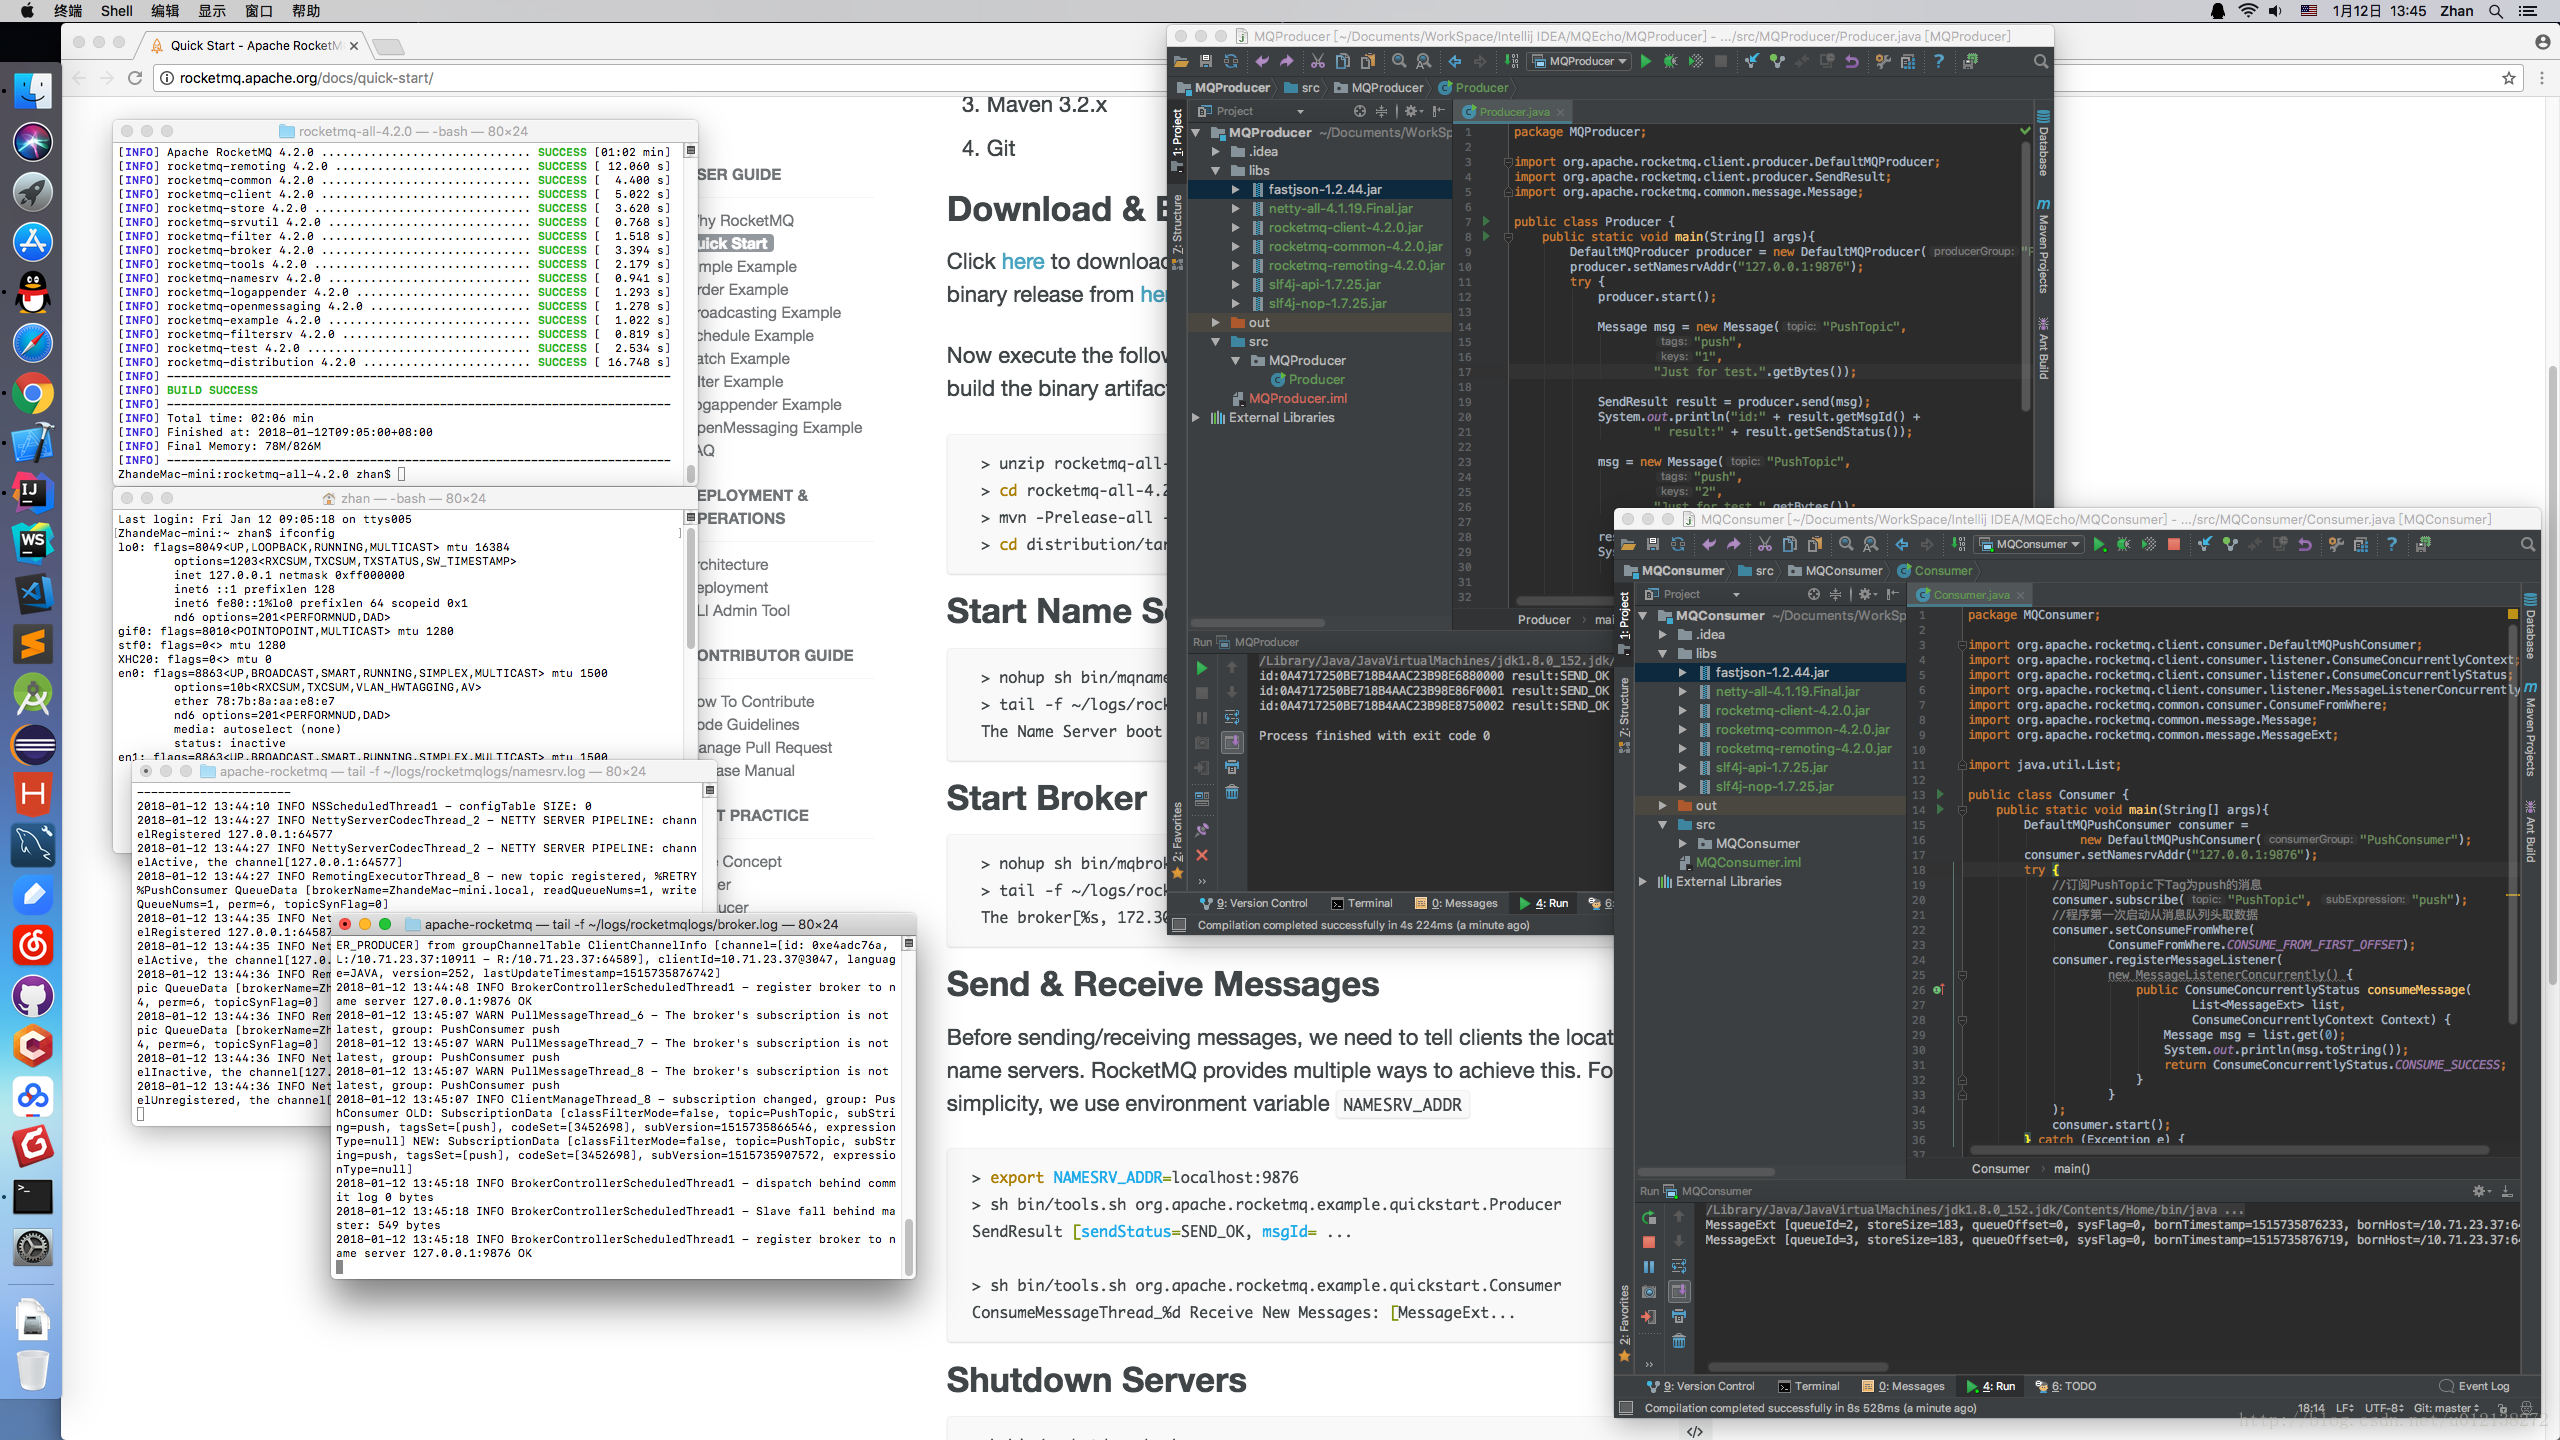Click here download link on webpage
2560x1440 pixels.
pos(1022,260)
